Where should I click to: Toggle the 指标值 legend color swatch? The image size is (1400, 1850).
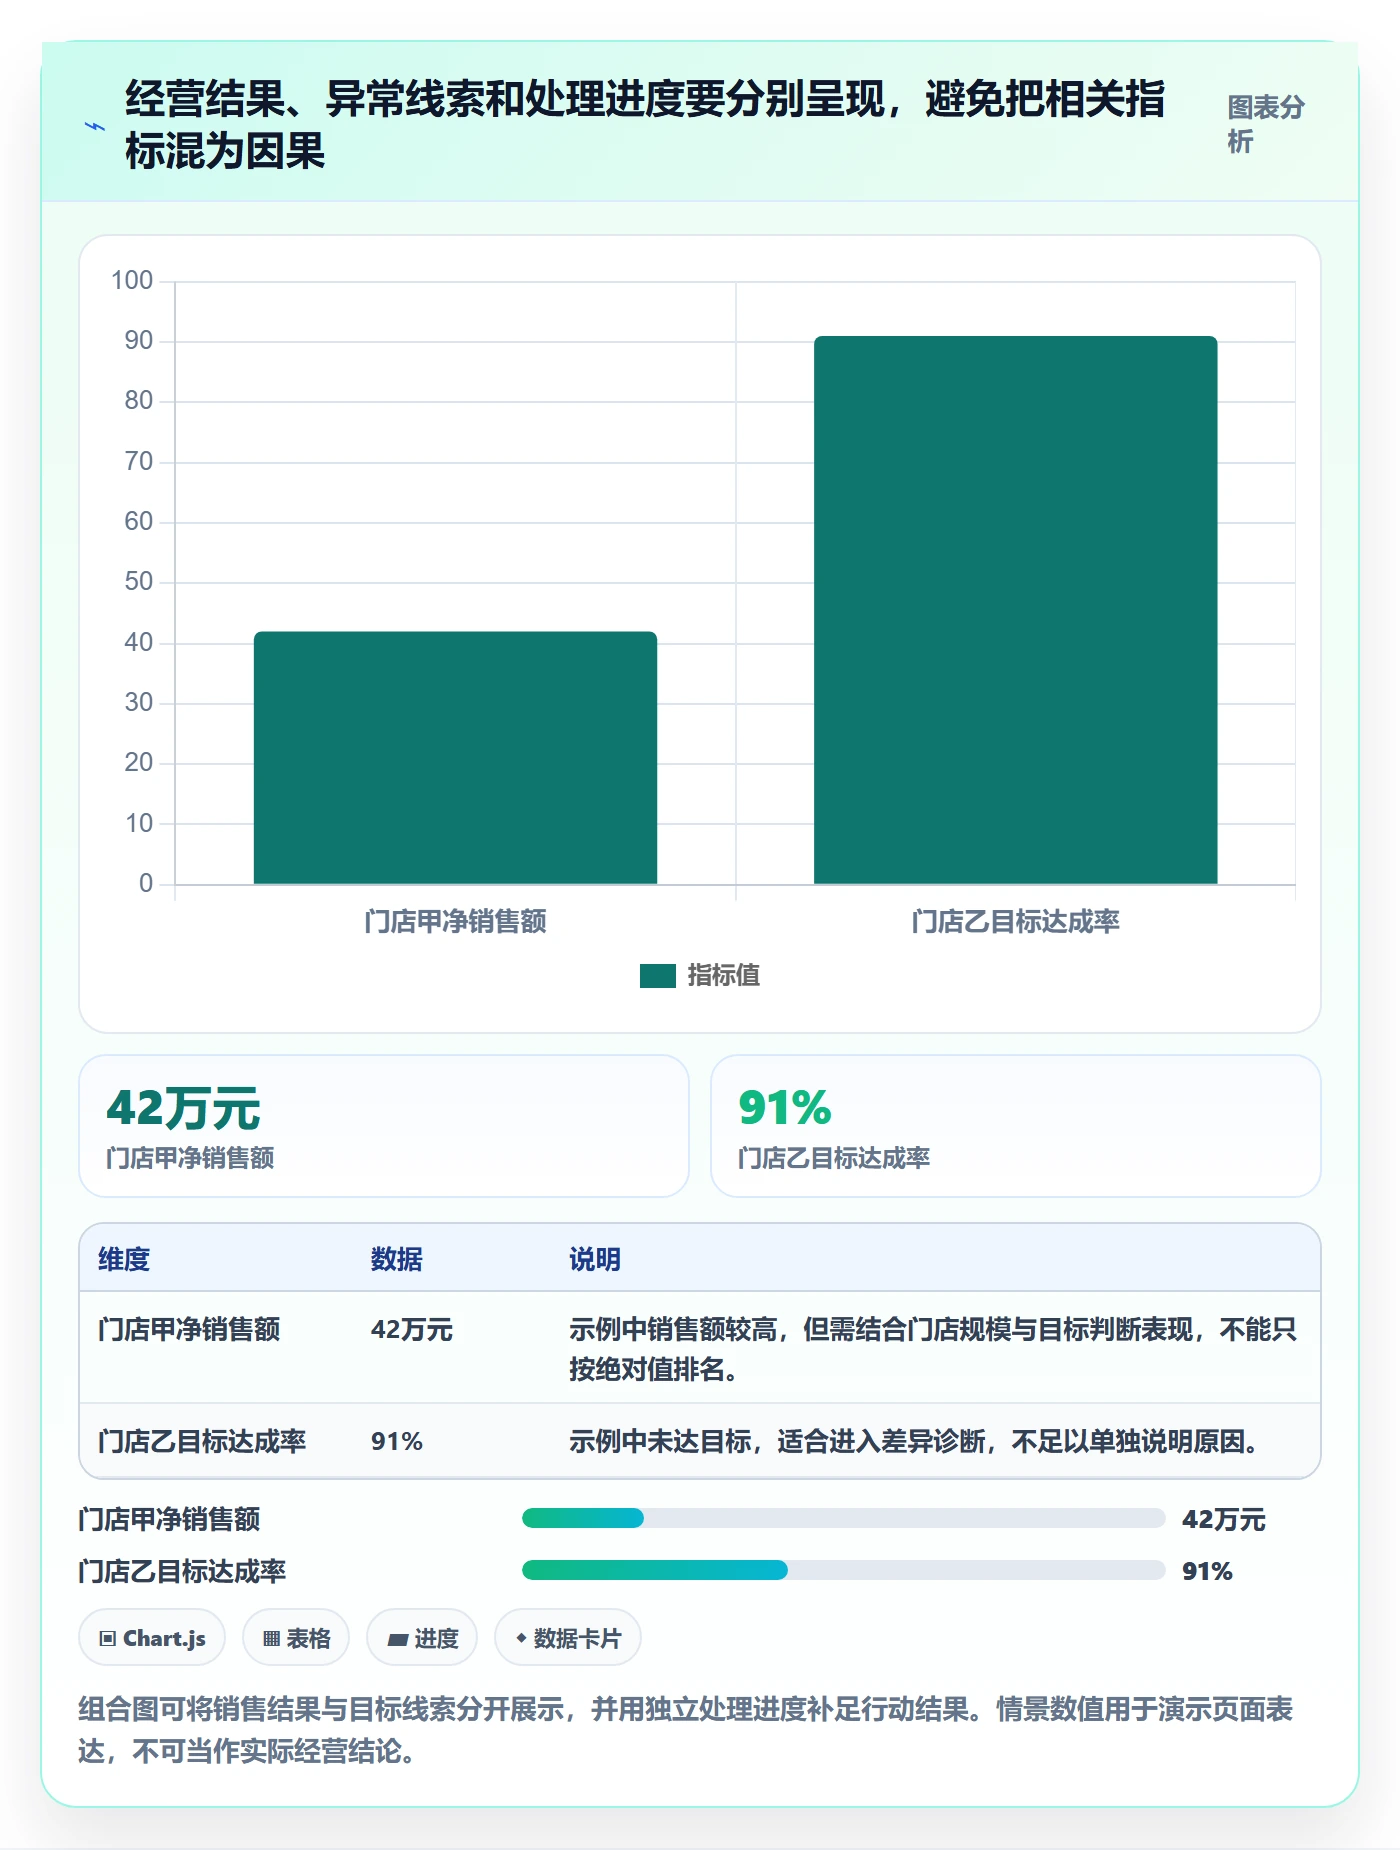(657, 975)
